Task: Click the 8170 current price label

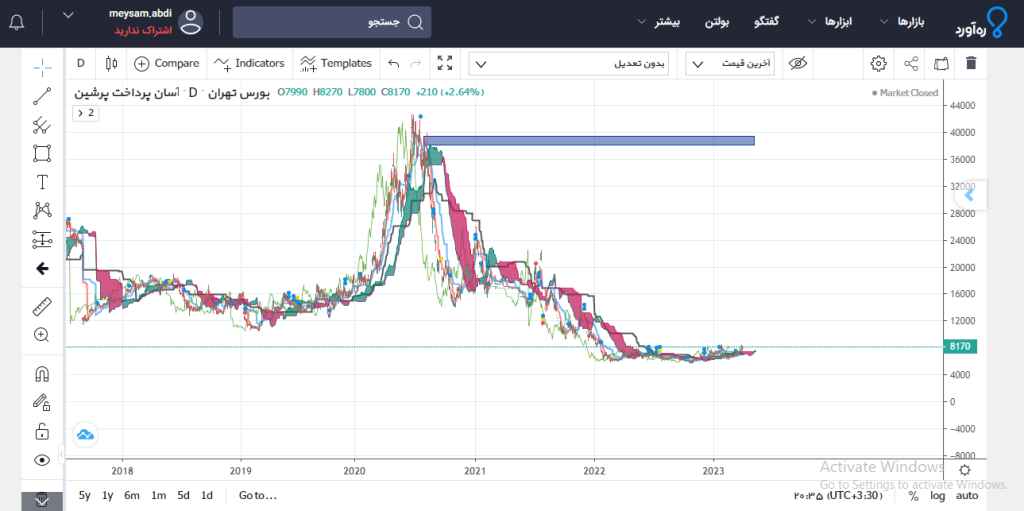Action: [x=961, y=347]
